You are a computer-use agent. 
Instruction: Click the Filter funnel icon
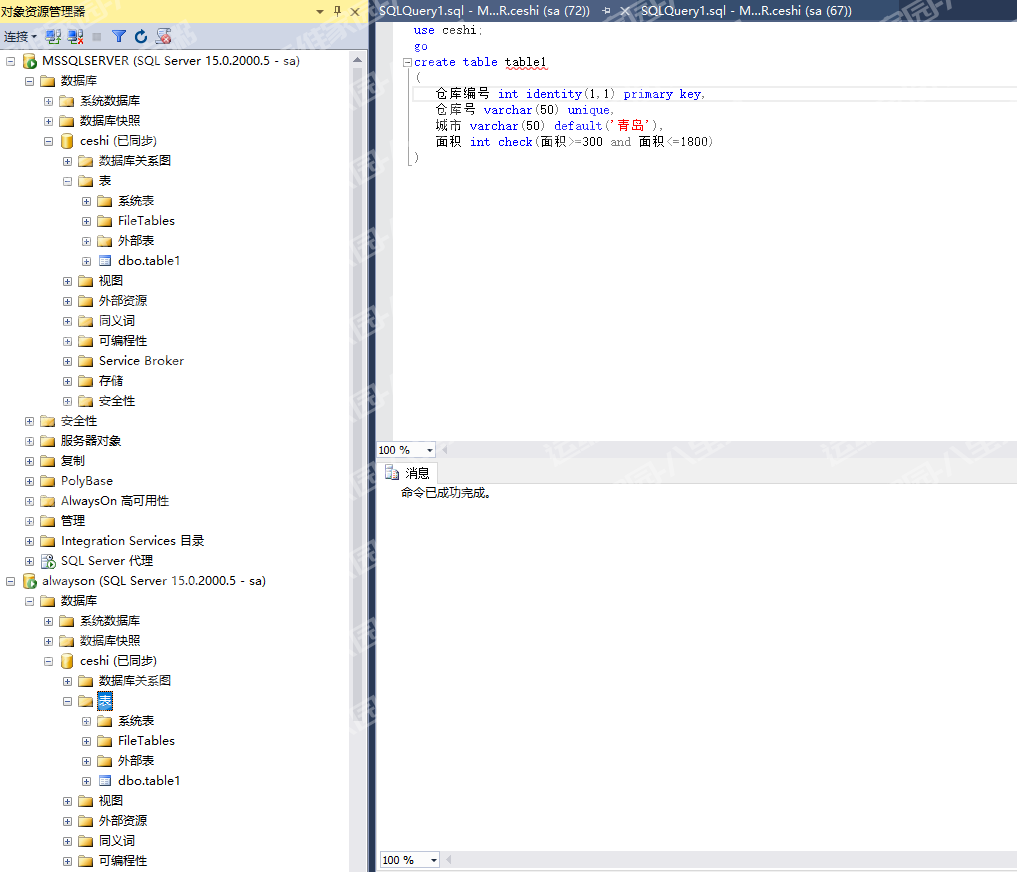pyautogui.click(x=119, y=36)
